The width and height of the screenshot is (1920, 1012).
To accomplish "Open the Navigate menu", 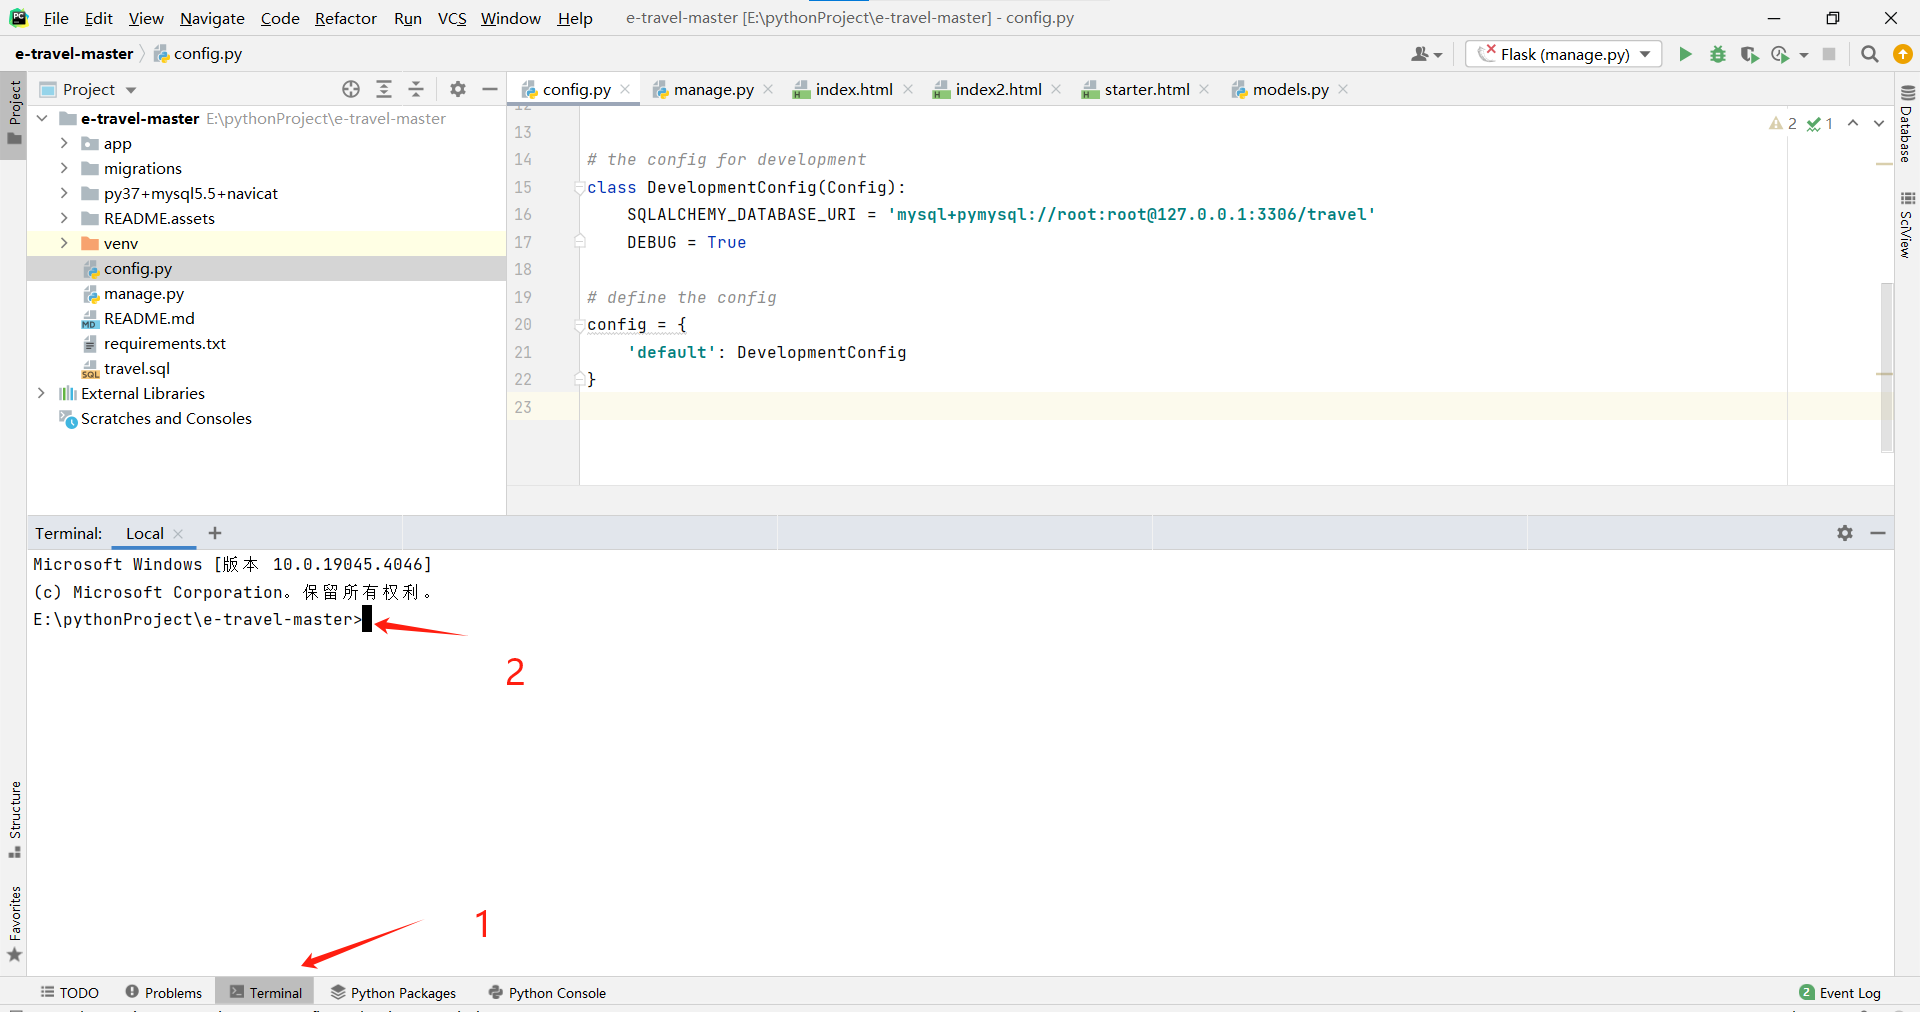I will pyautogui.click(x=212, y=18).
